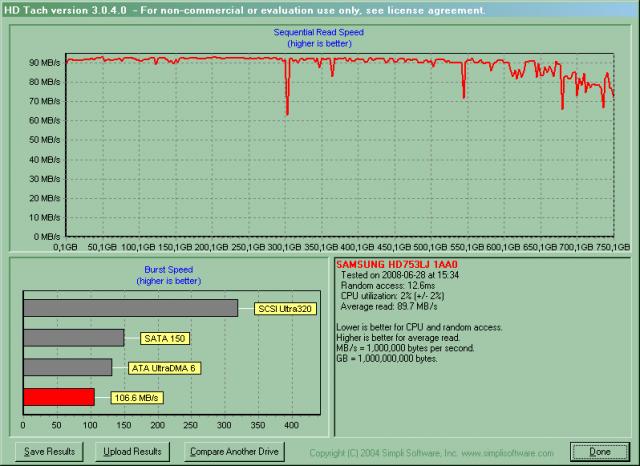Click the Done button
This screenshot has width=640, height=466.
pos(600,452)
